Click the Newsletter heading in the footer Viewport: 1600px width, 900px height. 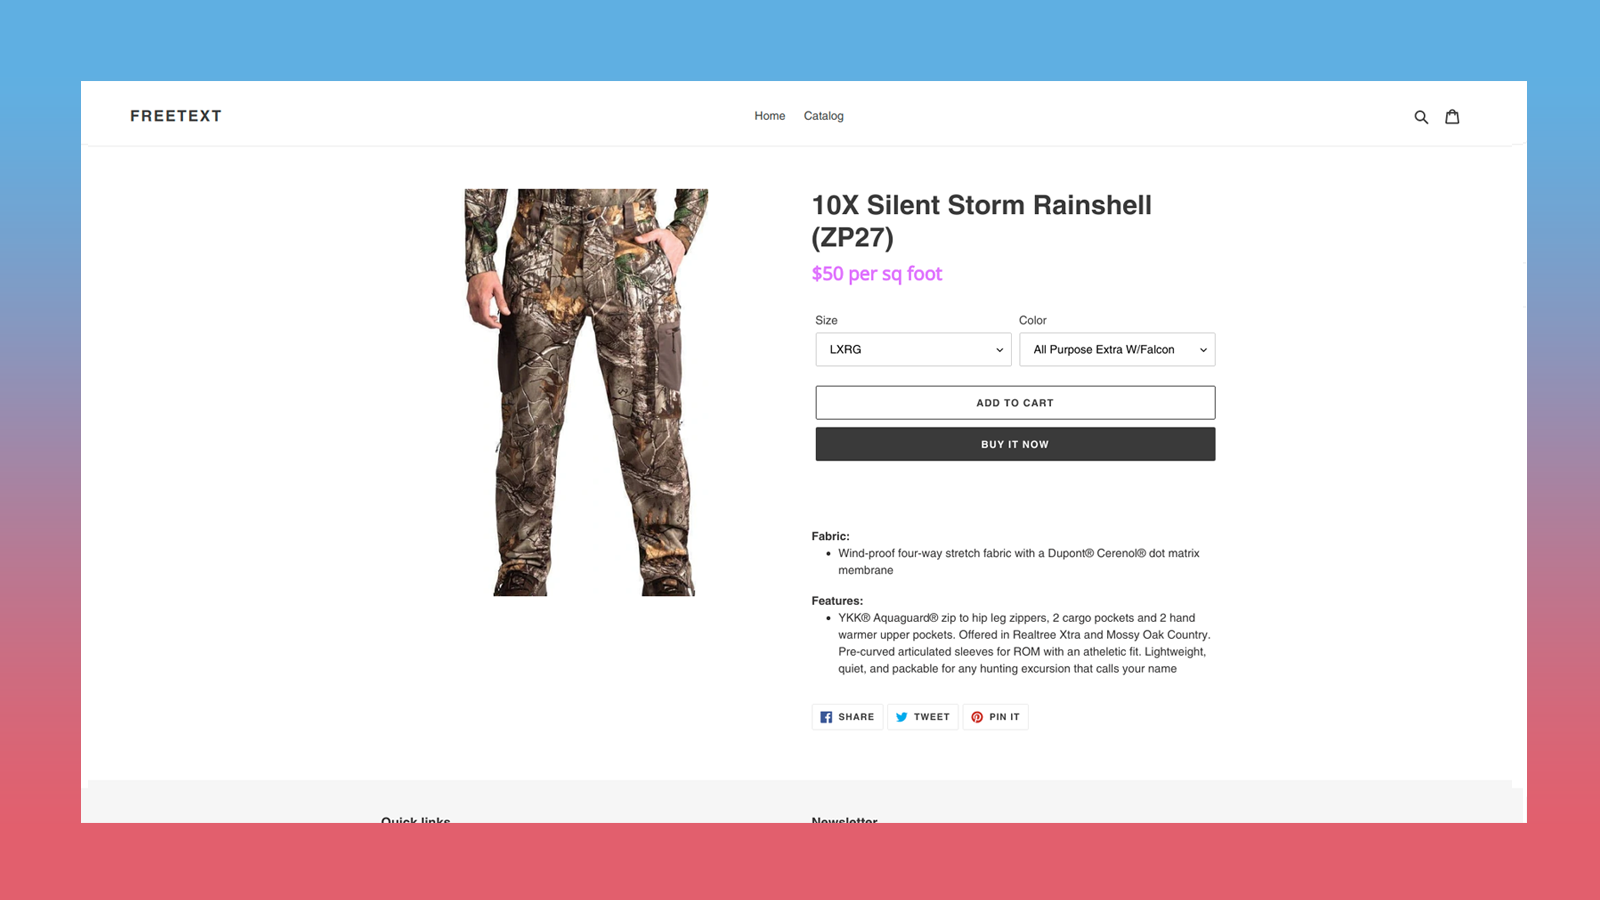point(843,820)
